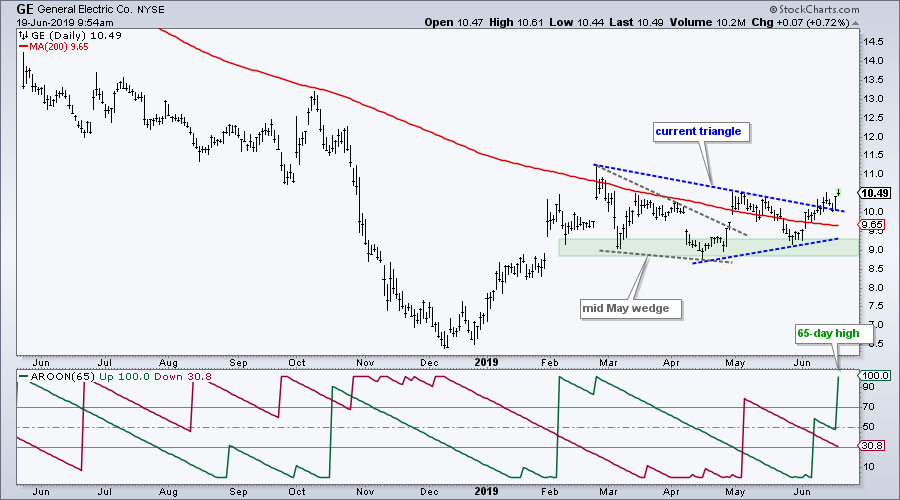Screen dimensions: 900x500
Task: Click the 11.0 price axis label
Action: point(872,174)
